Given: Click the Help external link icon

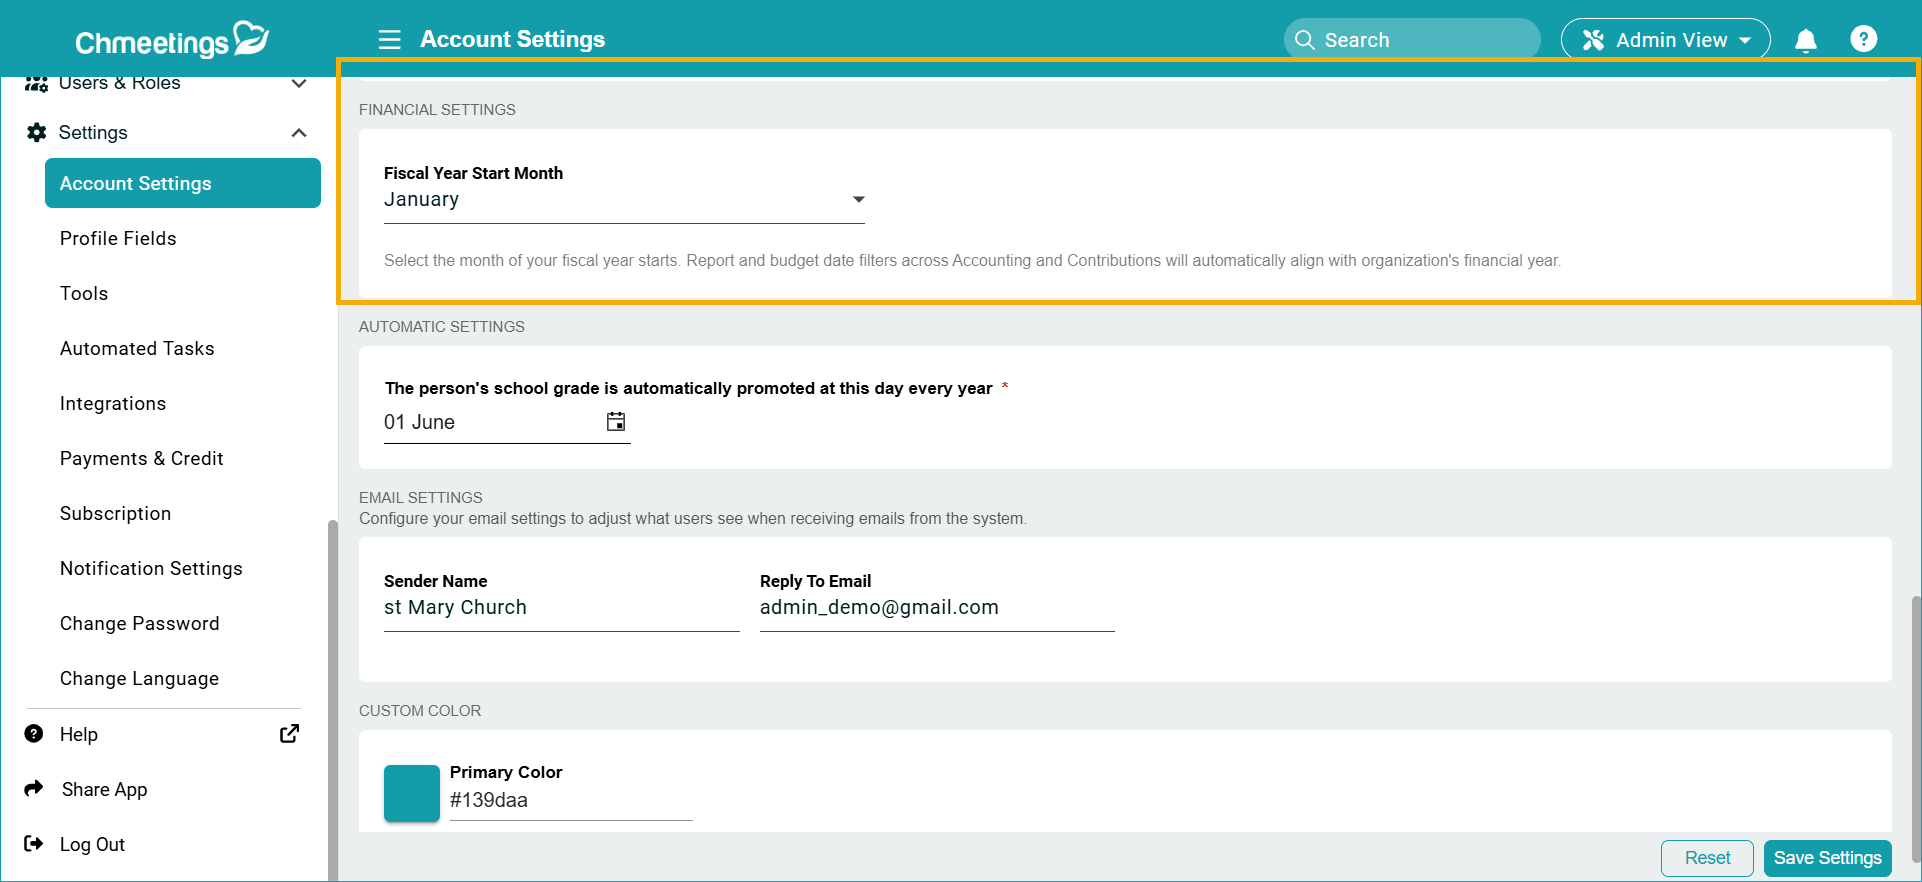Looking at the screenshot, I should (x=289, y=734).
